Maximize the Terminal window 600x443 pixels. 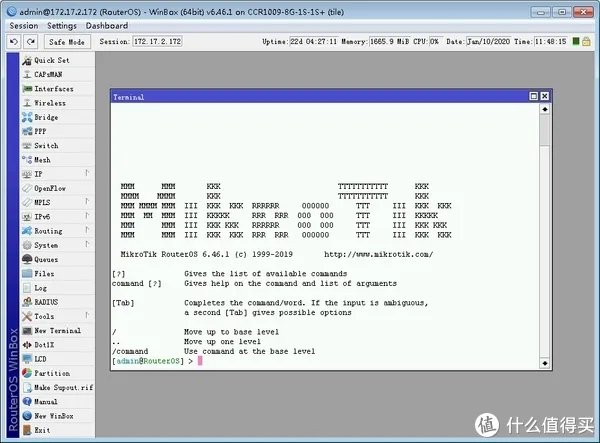click(533, 96)
